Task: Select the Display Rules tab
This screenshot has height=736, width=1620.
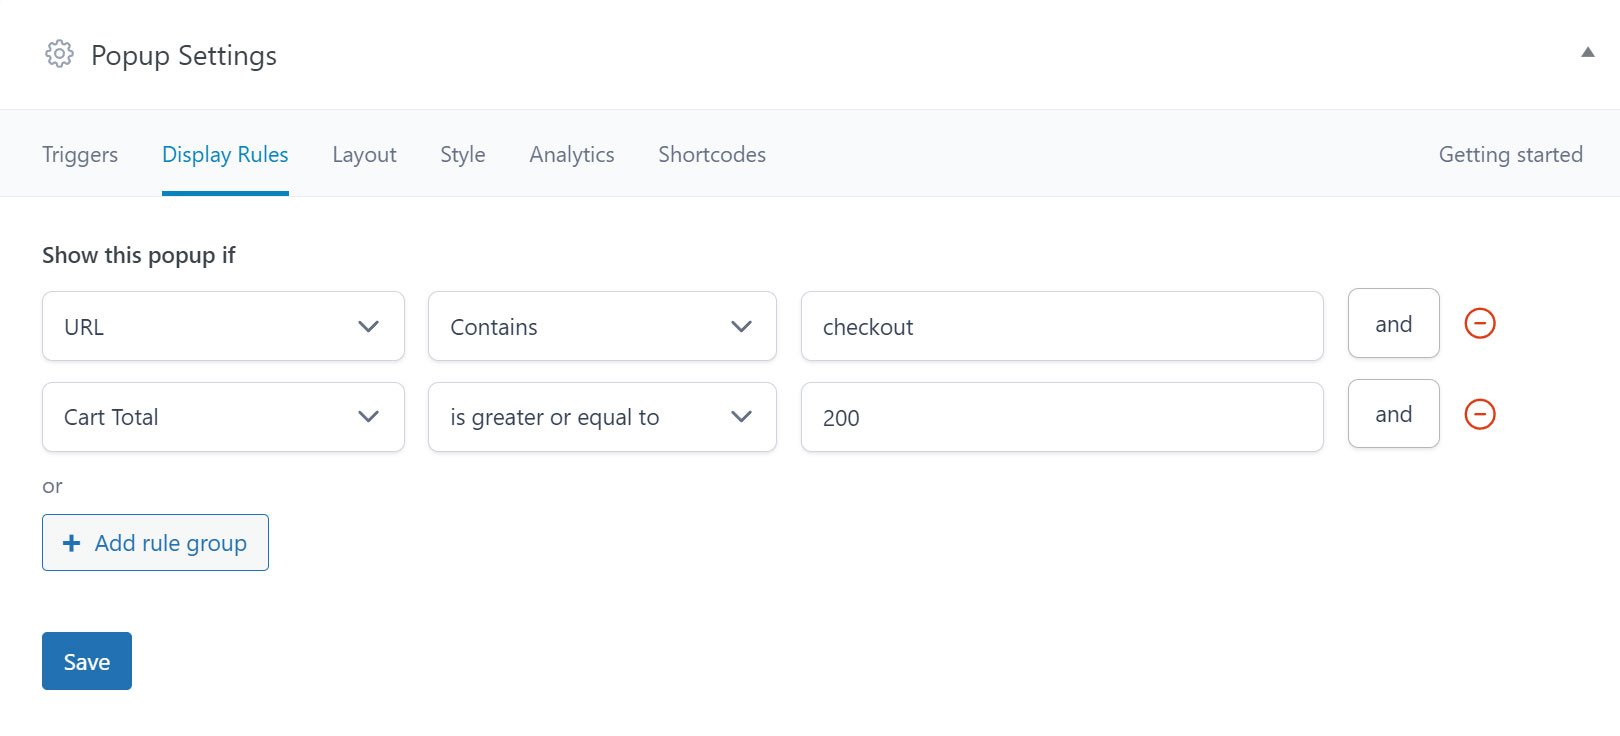Action: pos(225,154)
